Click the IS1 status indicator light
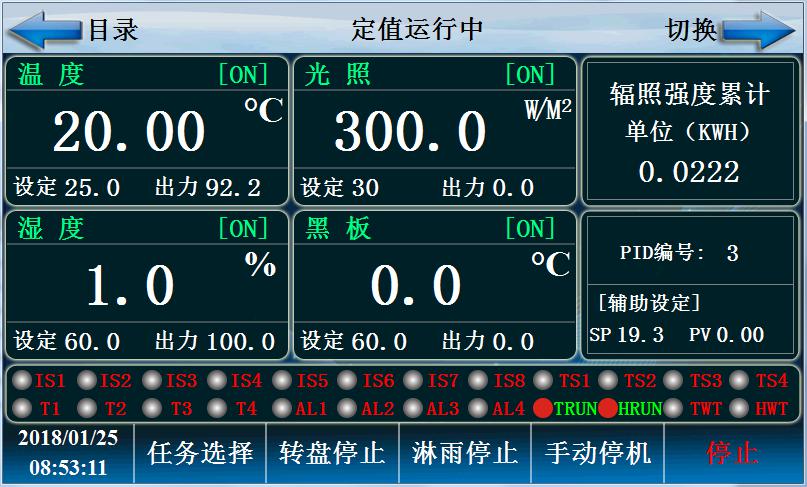Viewport: 807px width, 487px height. tap(23, 381)
